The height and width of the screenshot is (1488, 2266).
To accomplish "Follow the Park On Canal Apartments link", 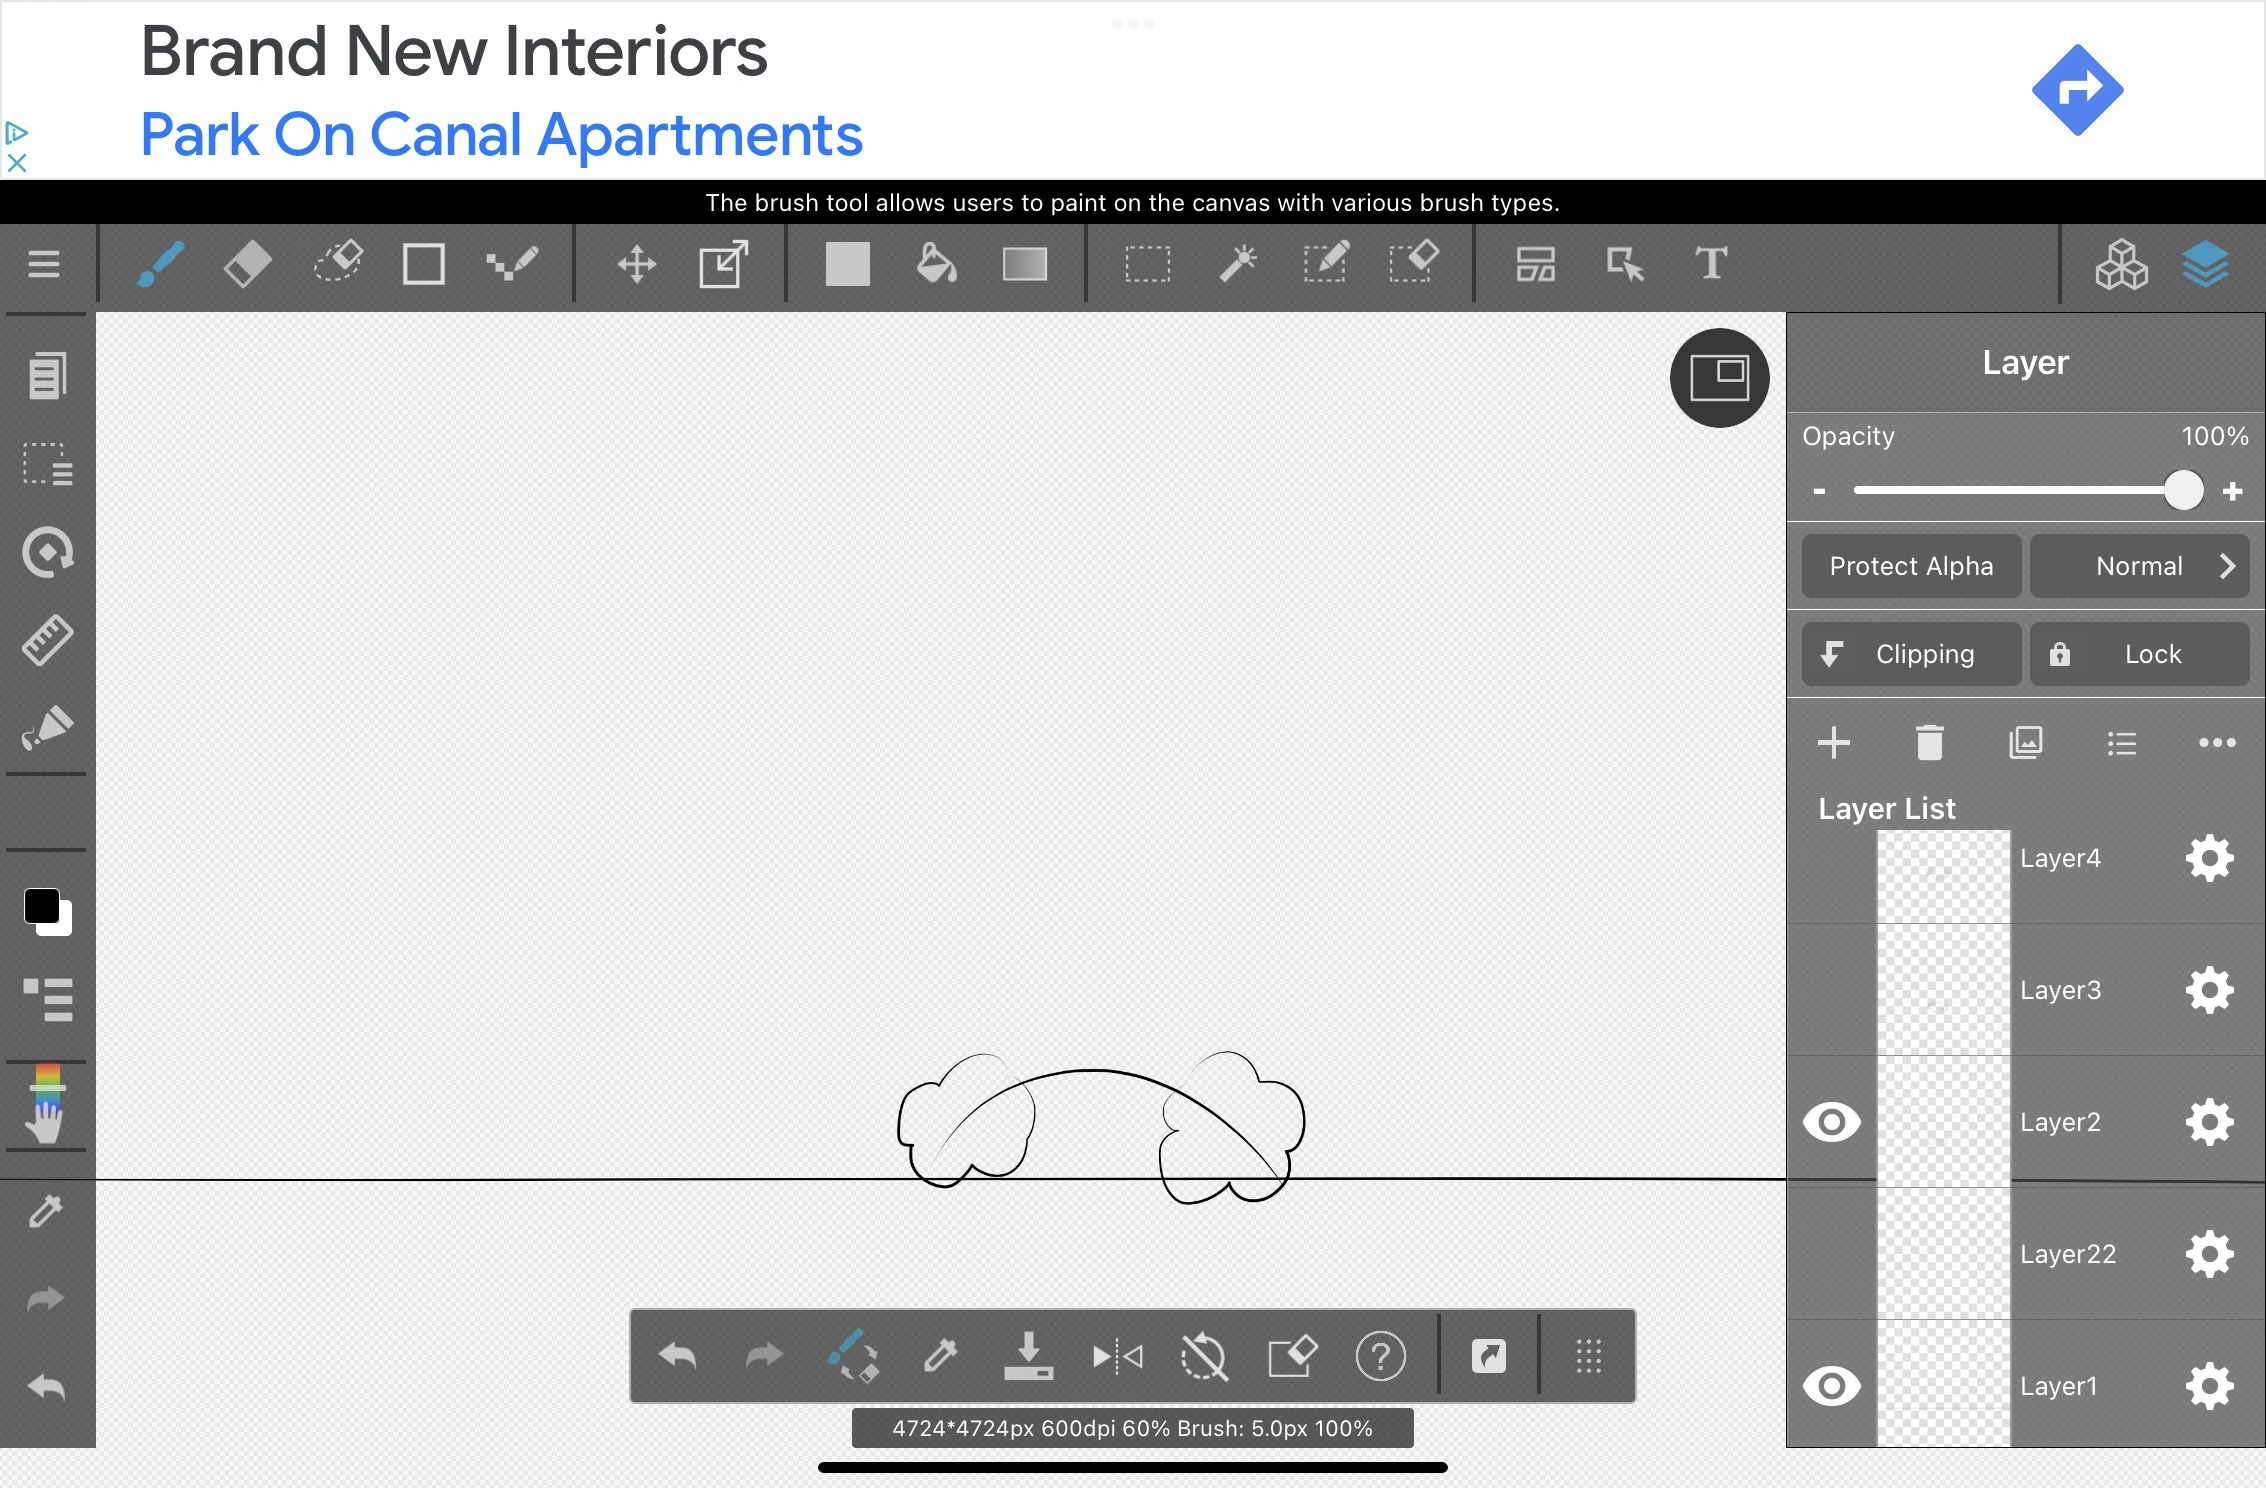I will [500, 135].
